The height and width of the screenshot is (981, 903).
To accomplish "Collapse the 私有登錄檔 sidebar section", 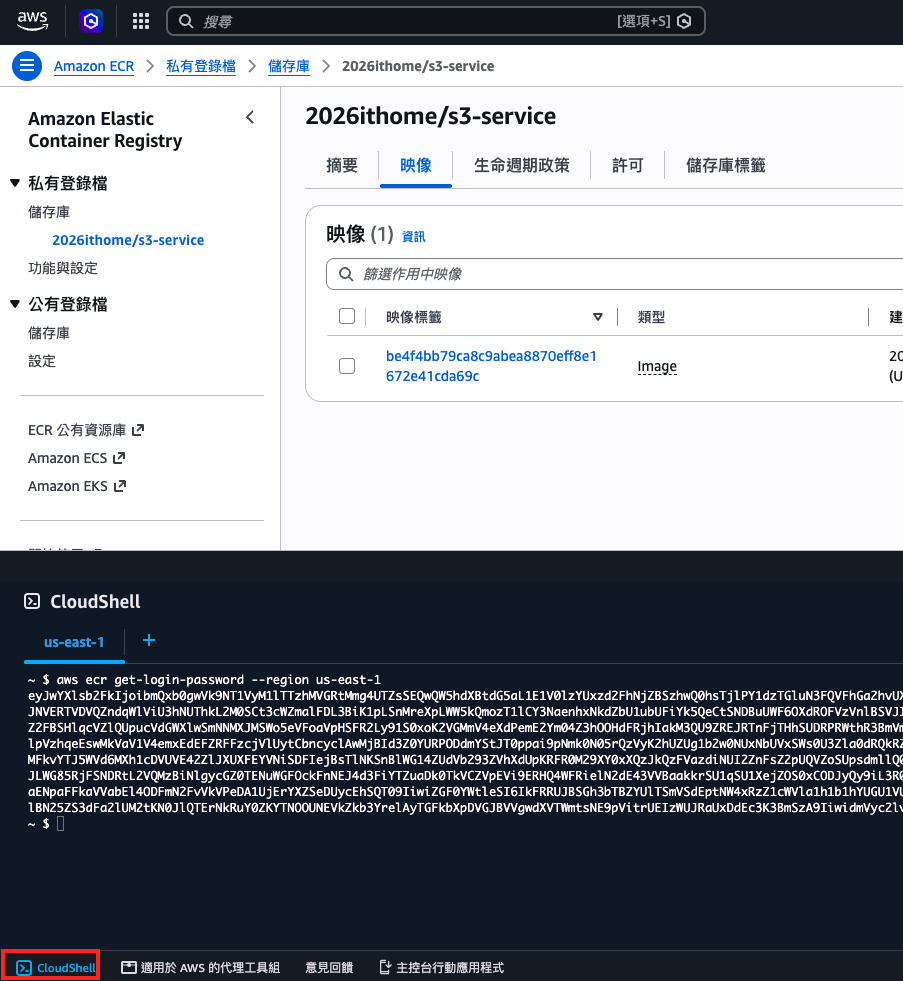I will 15,183.
